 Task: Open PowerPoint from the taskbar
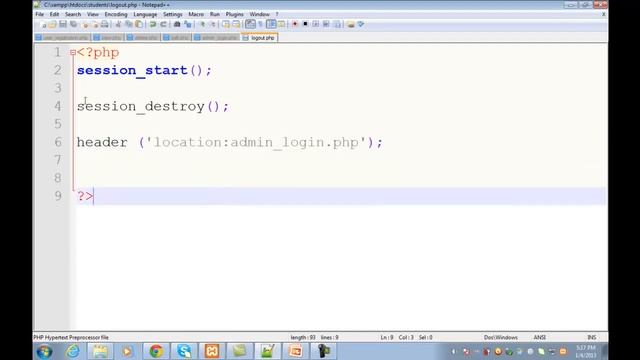(x=296, y=351)
